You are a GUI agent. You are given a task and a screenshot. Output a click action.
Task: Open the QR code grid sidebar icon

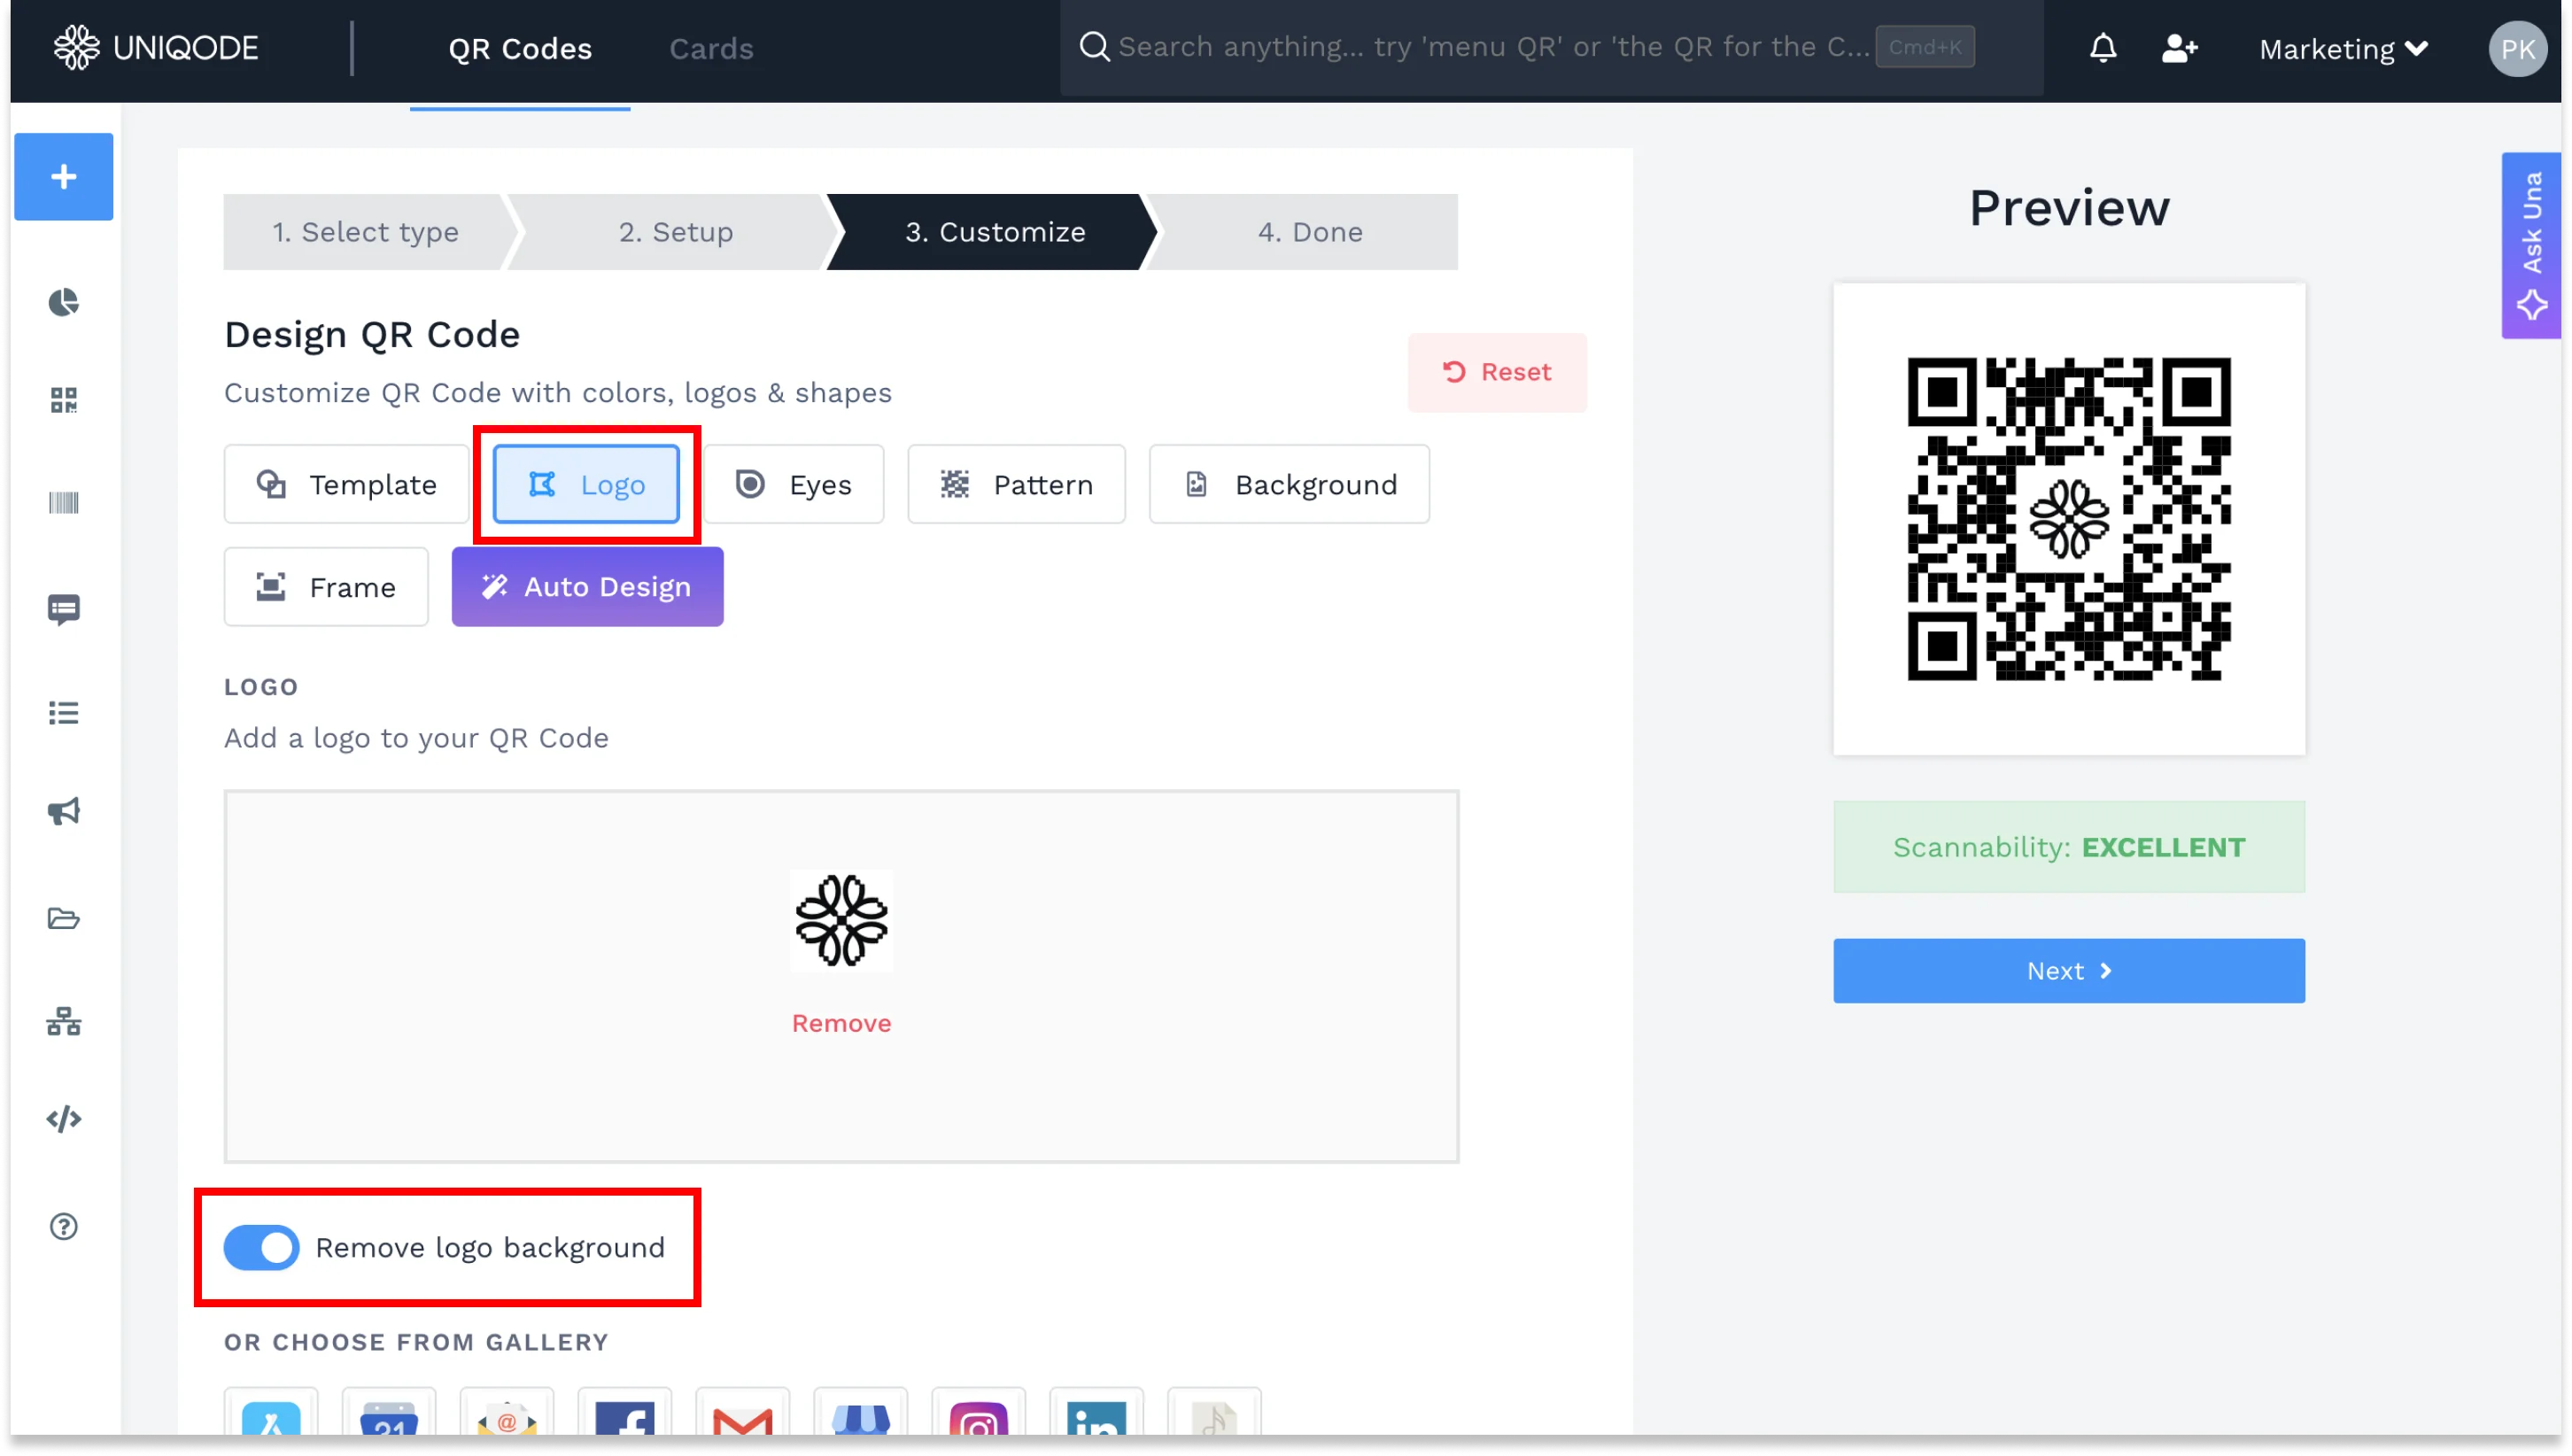pyautogui.click(x=64, y=401)
